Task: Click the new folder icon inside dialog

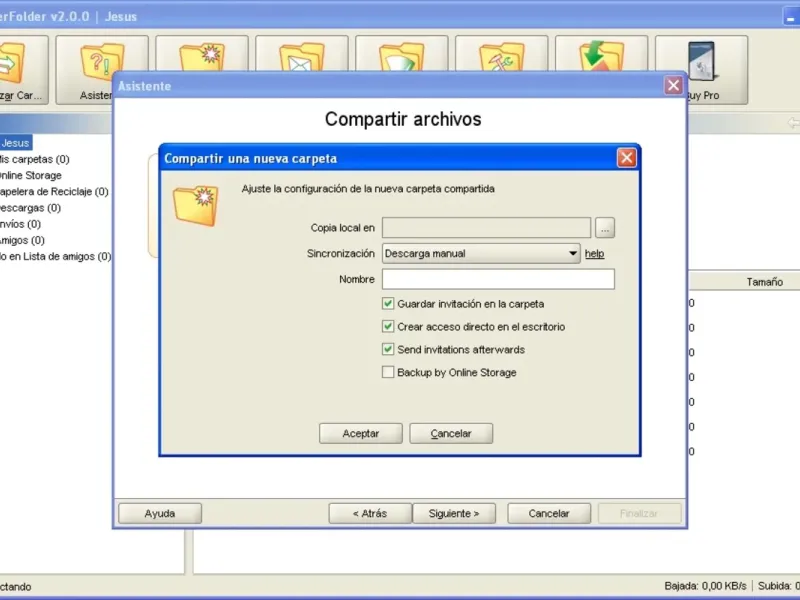Action: click(196, 205)
